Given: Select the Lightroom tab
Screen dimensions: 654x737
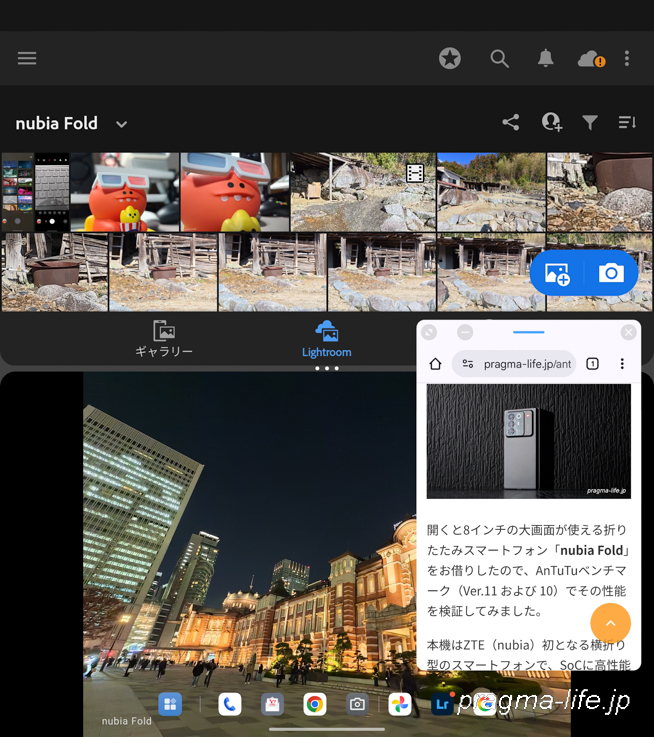Looking at the screenshot, I should (326, 339).
